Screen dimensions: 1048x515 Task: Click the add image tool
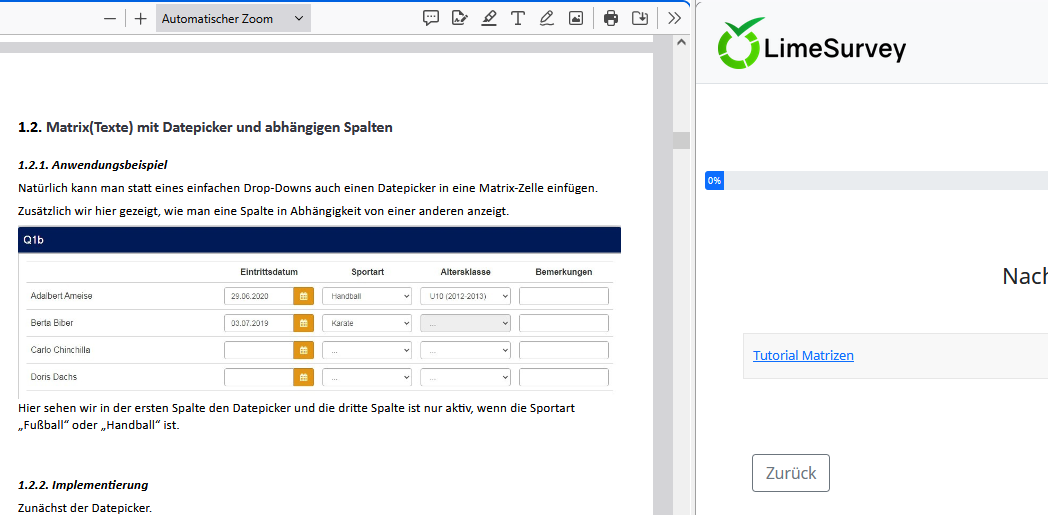(x=575, y=18)
